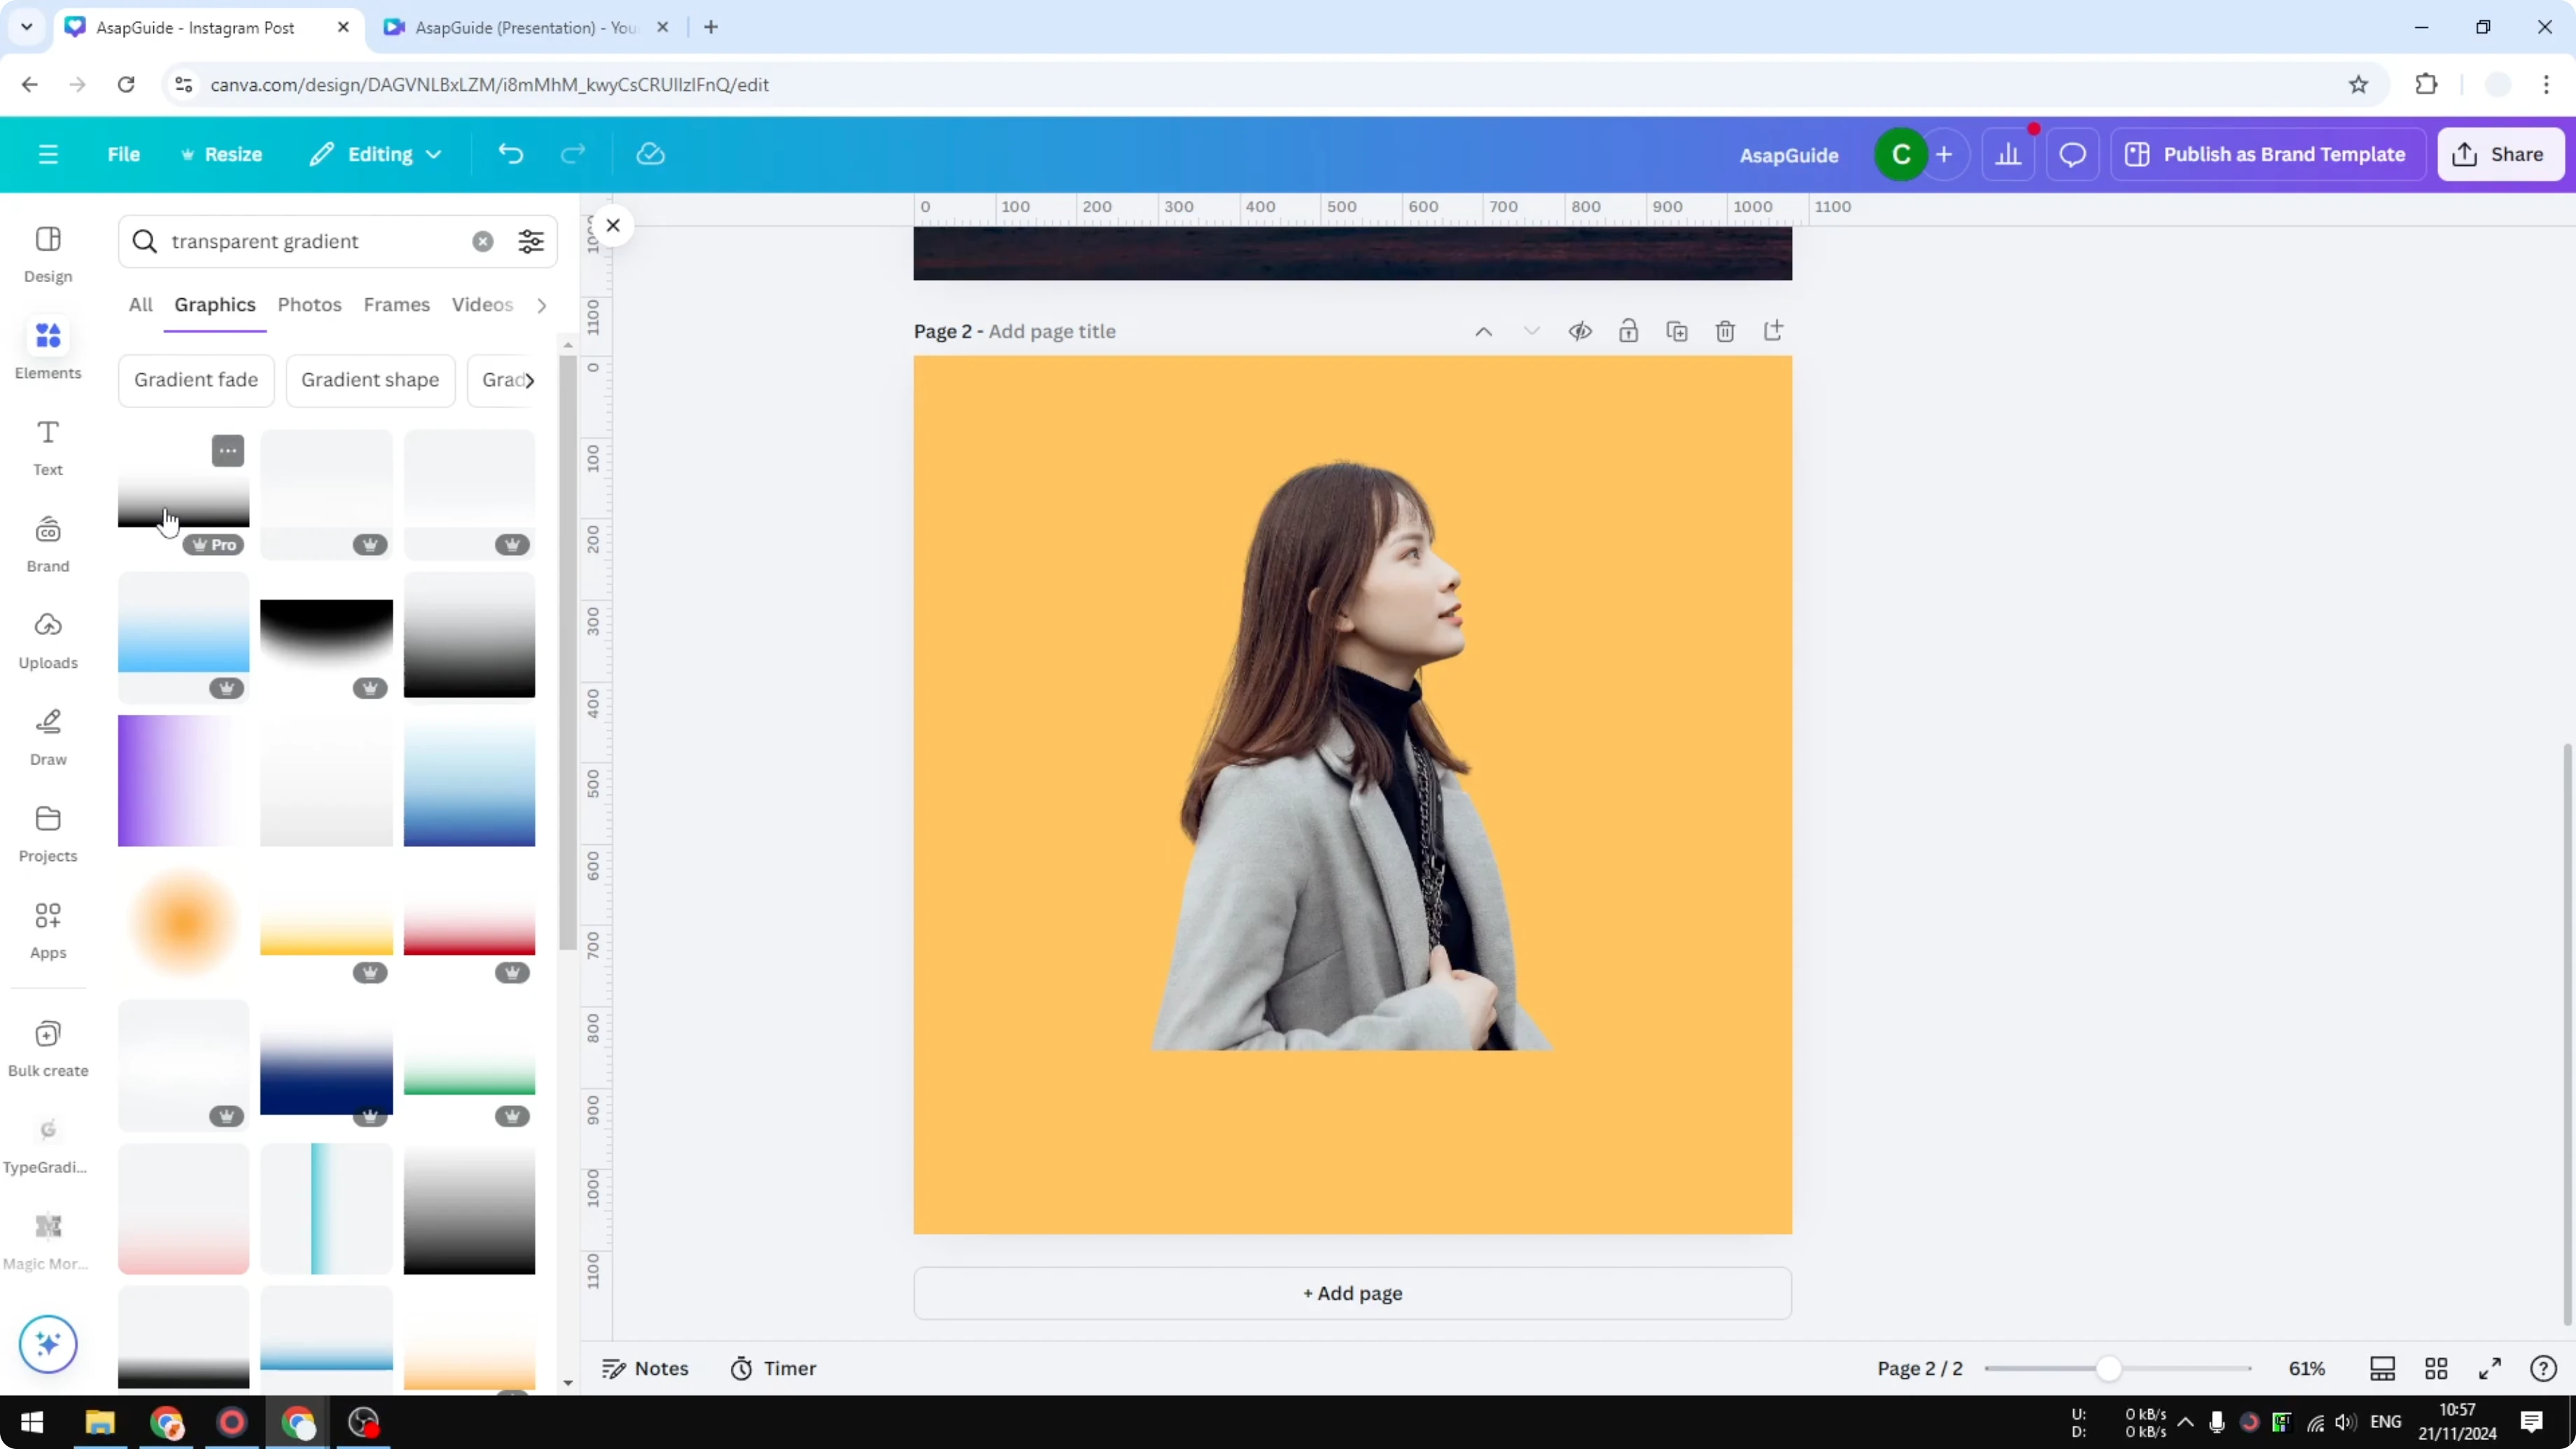2576x1449 pixels.
Task: Open the Editing mode dropdown
Action: coord(376,154)
